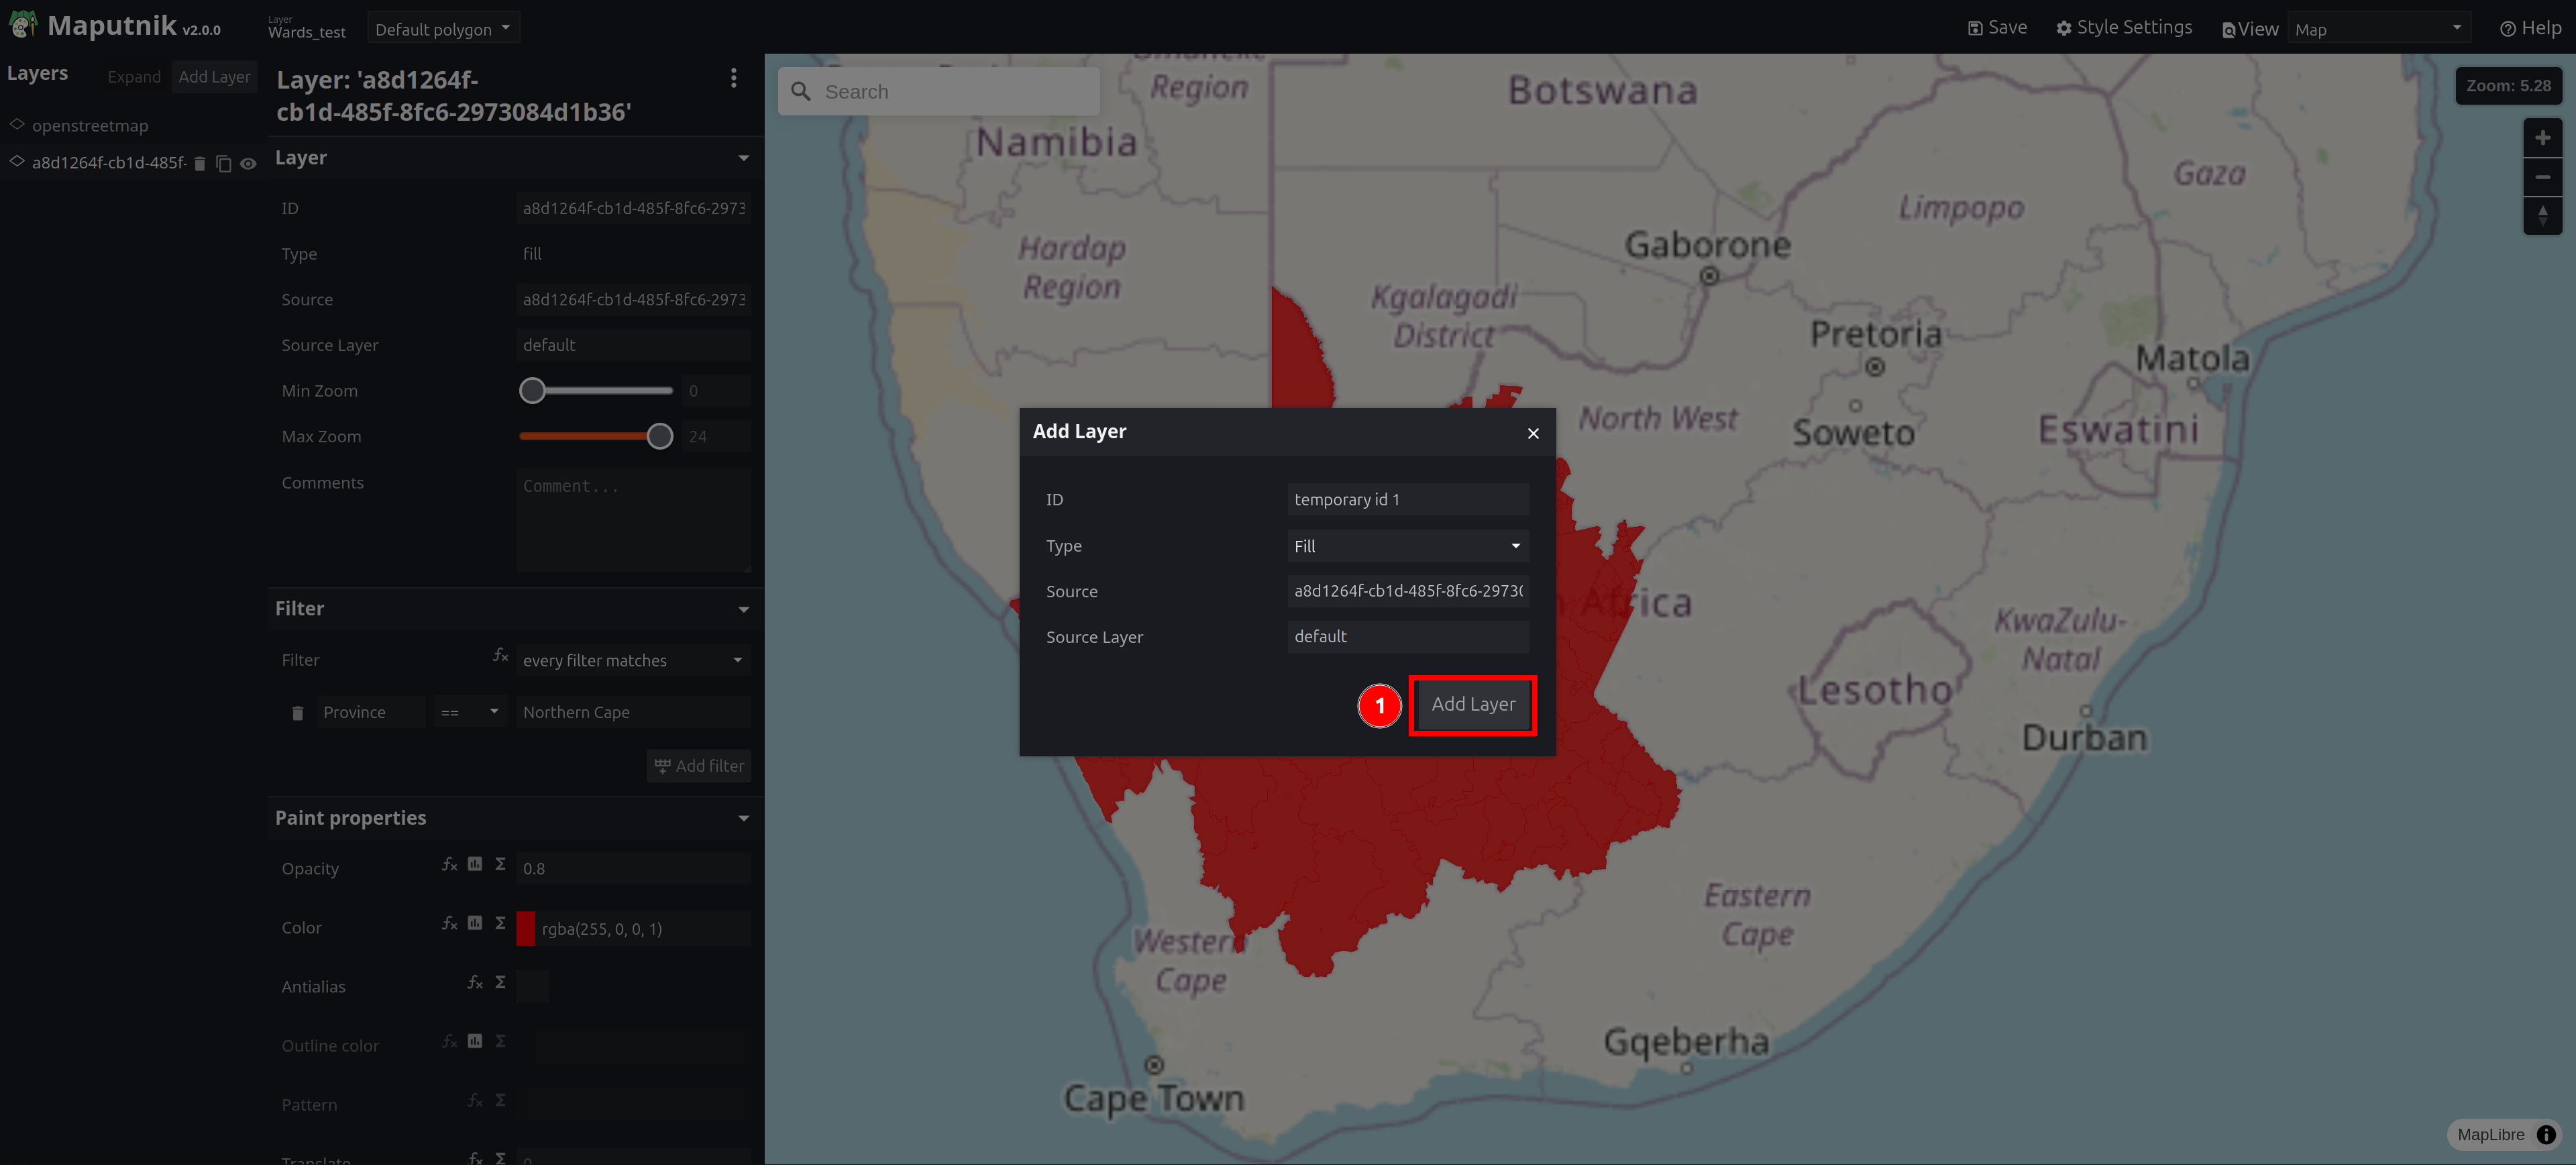This screenshot has height=1165, width=2576.
Task: Click Add Layer in Layers panel header
Action: 214,77
